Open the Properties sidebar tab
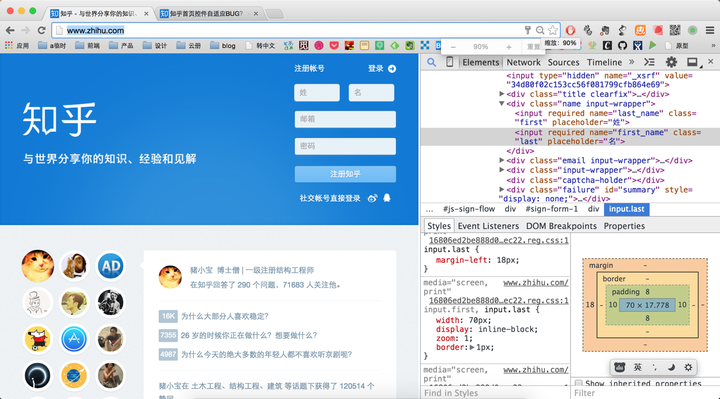720x399 pixels. 624,226
